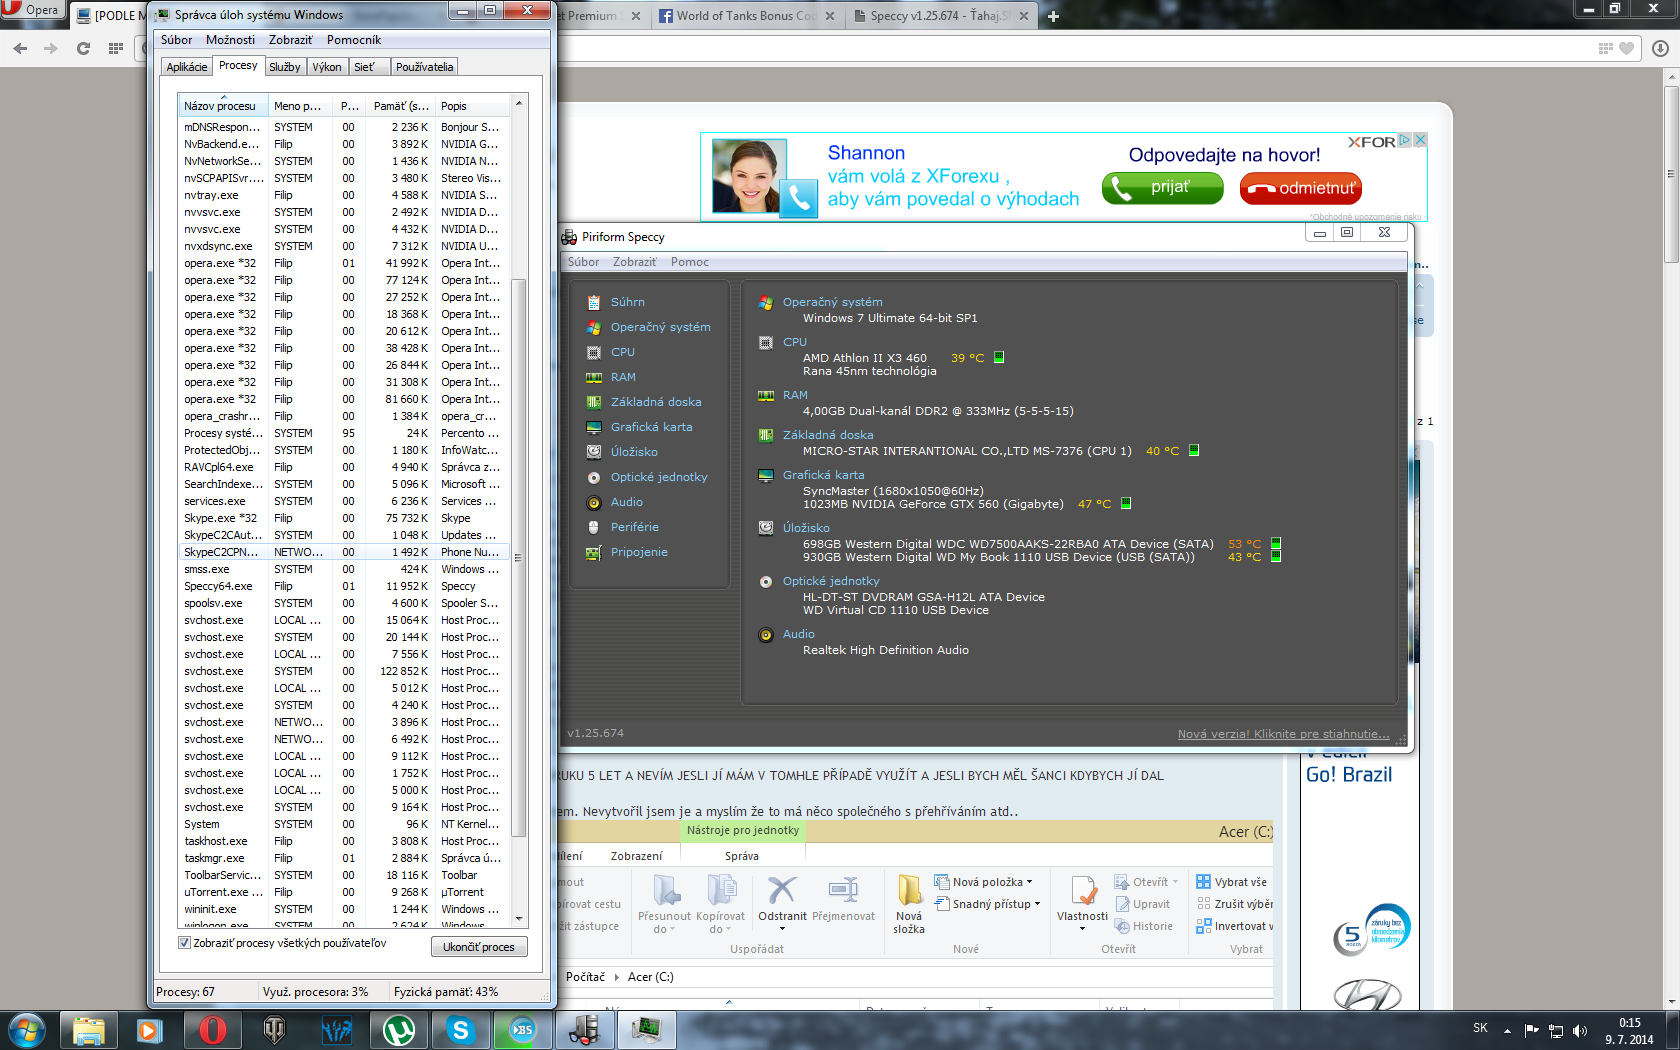Click SK keyboard language indicator in tray

1480,1028
